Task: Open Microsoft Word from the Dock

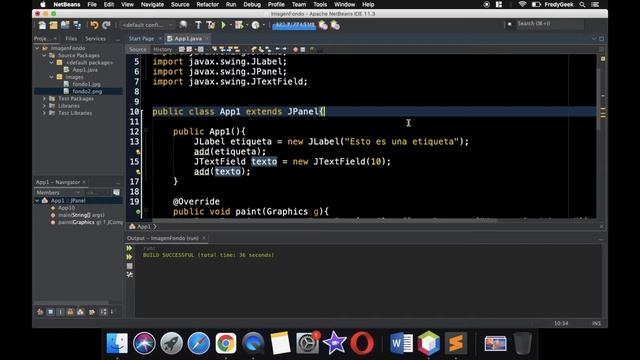Action: [402, 343]
